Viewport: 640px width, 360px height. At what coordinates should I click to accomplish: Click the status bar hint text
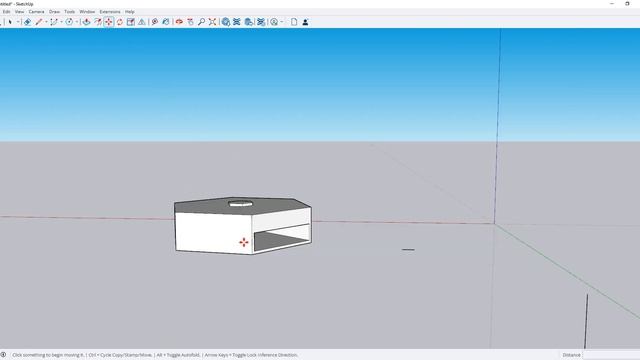pyautogui.click(x=155, y=355)
